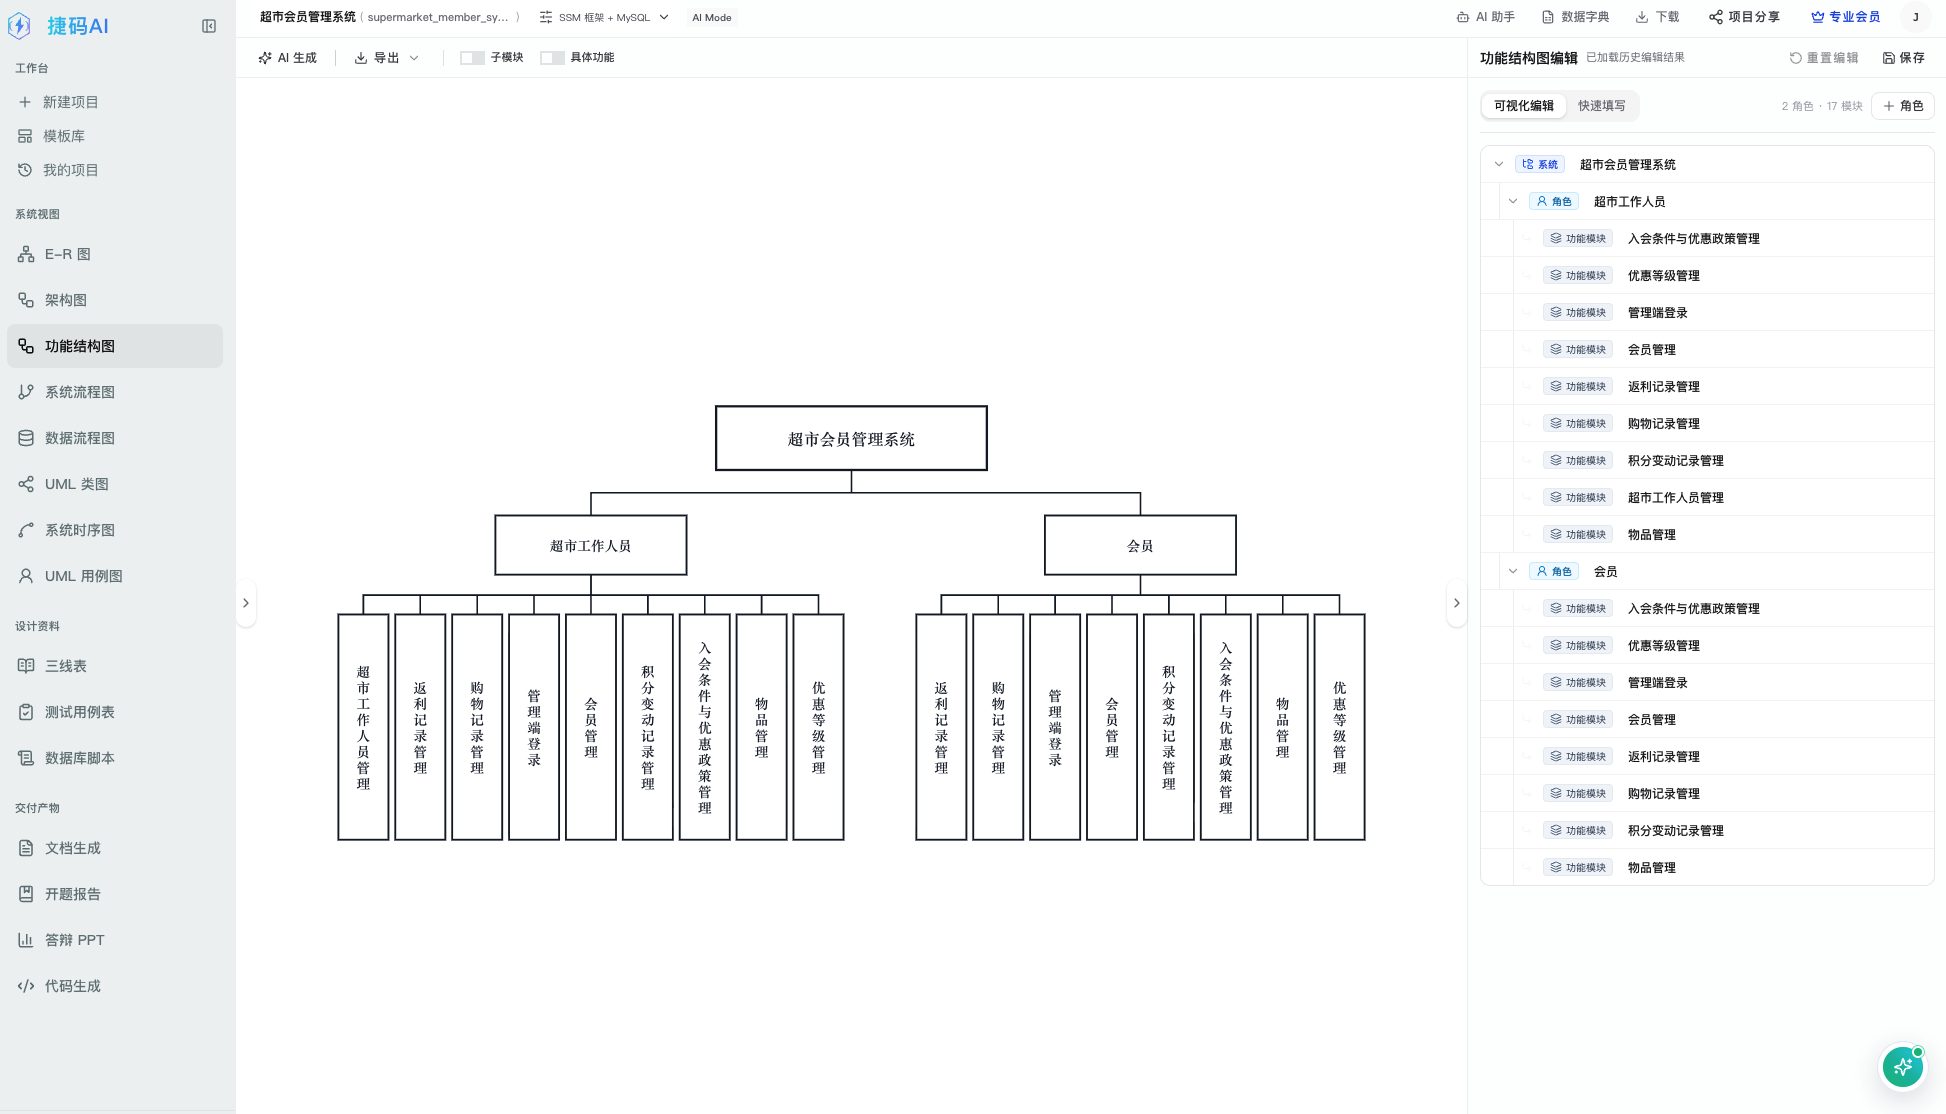The height and width of the screenshot is (1114, 1946).
Task: Collapse the 会员 role node
Action: coord(1513,571)
